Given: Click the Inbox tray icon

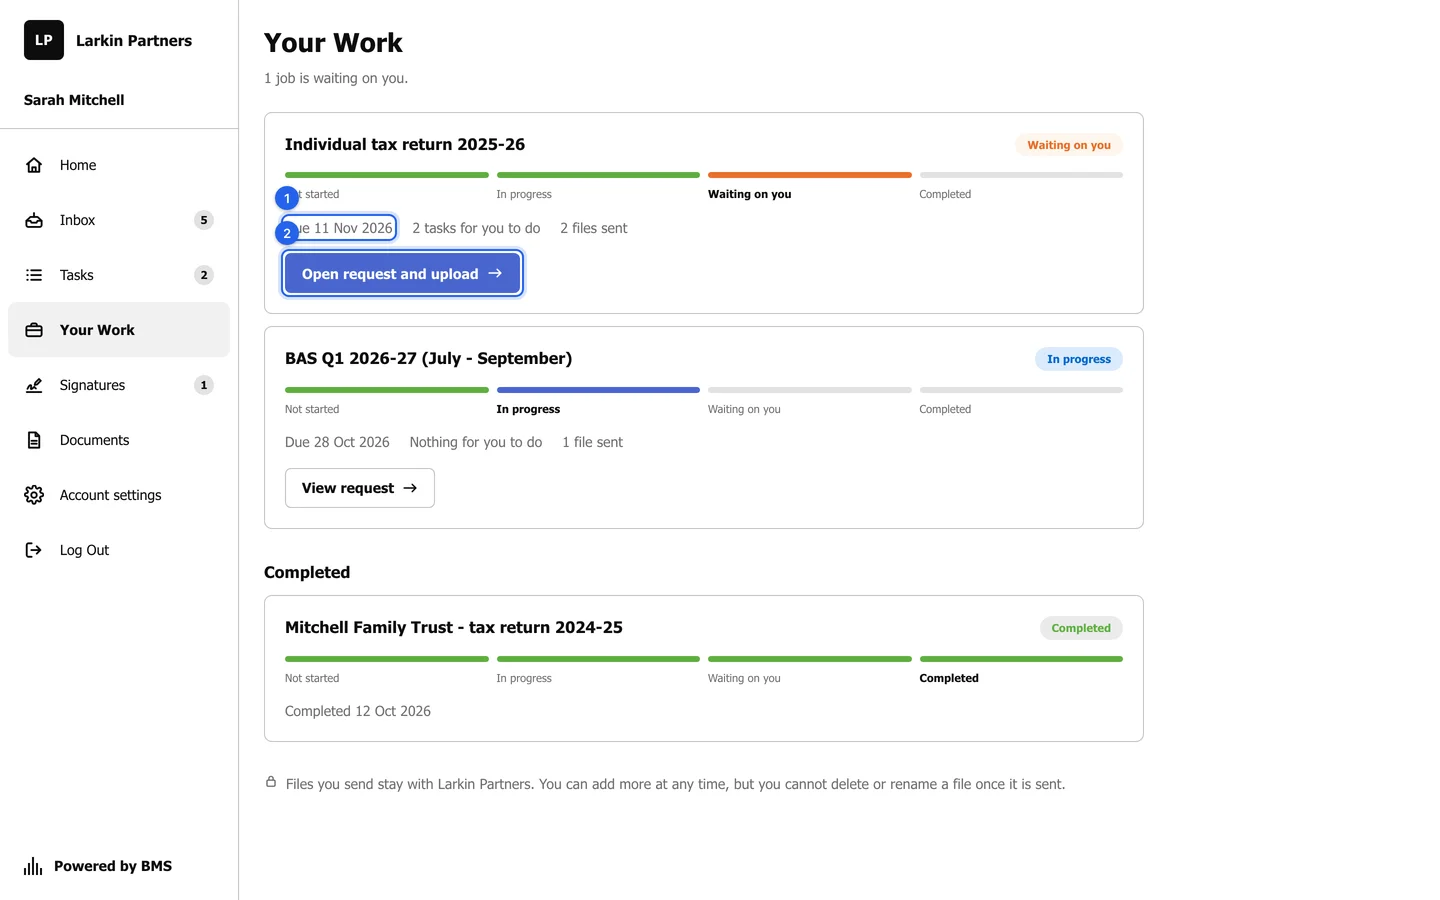Looking at the screenshot, I should pos(34,220).
